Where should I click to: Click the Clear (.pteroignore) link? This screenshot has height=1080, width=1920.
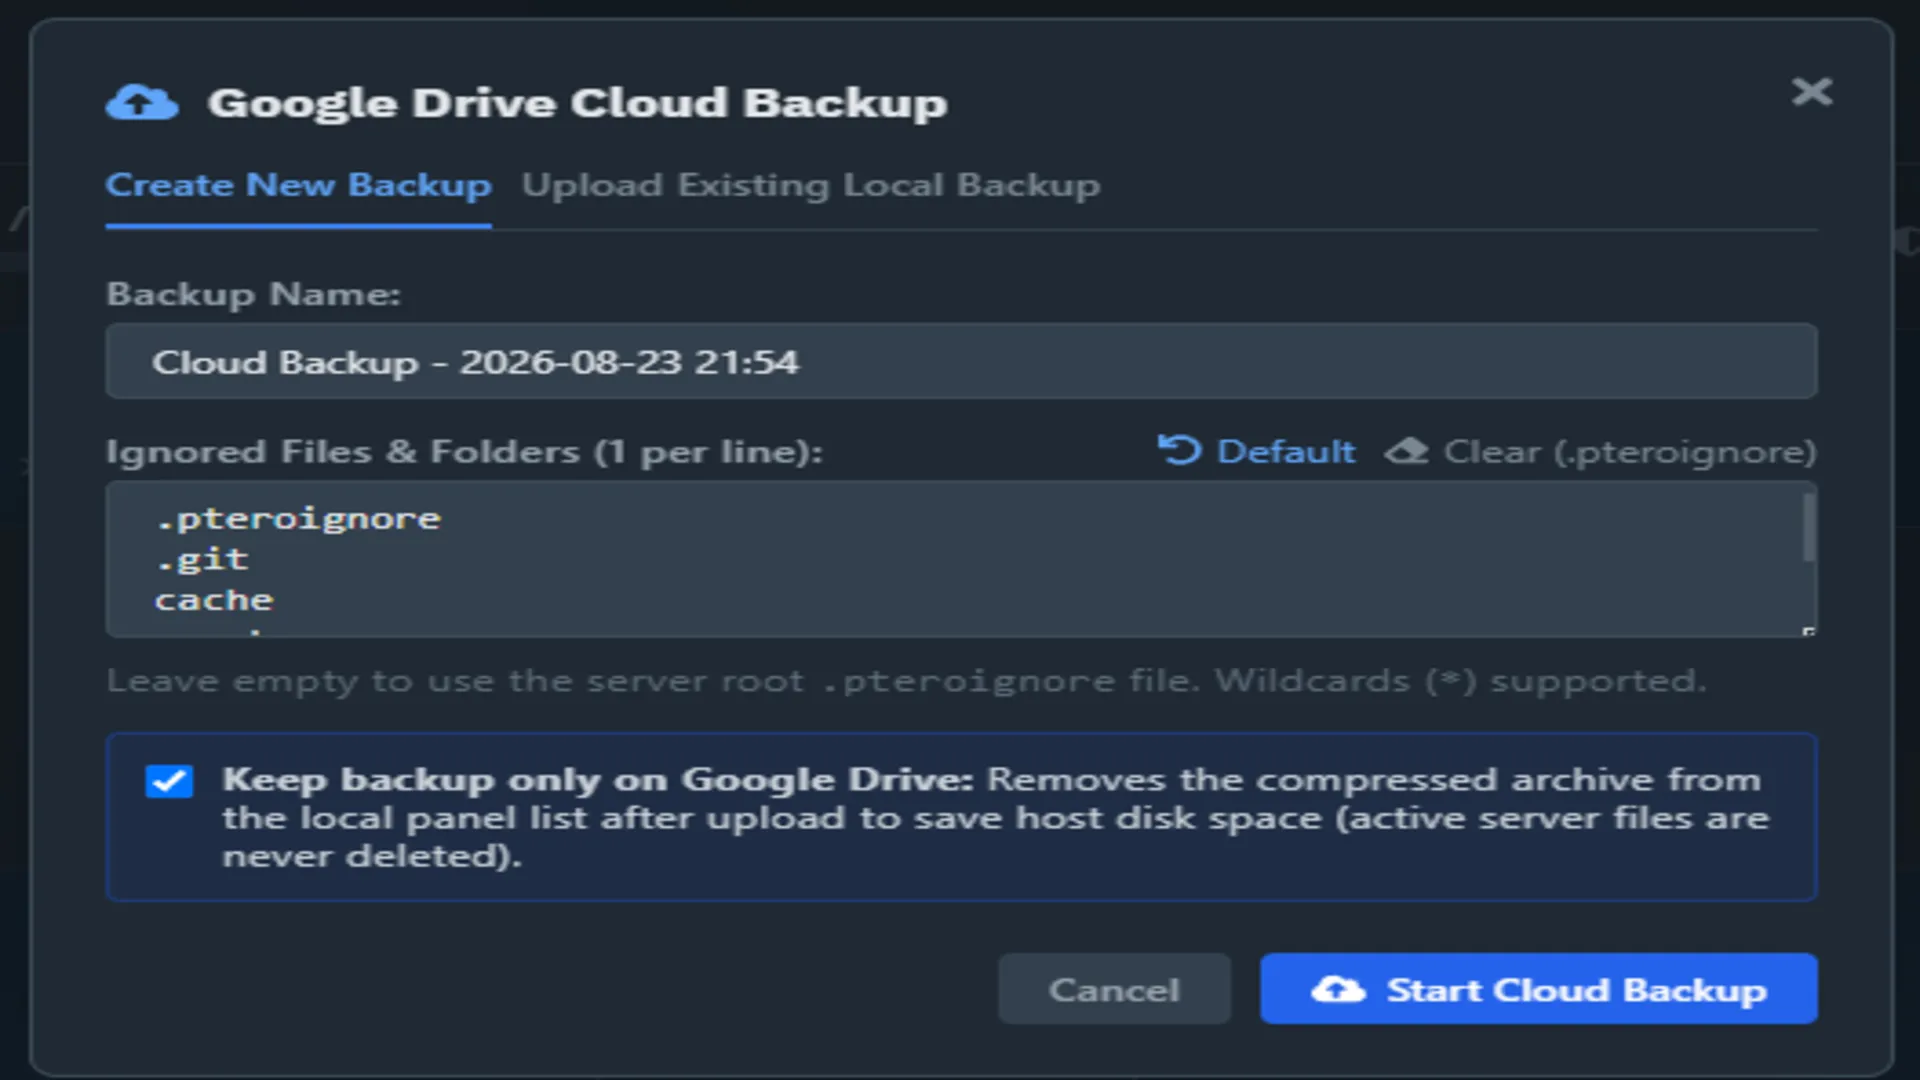pyautogui.click(x=1601, y=451)
